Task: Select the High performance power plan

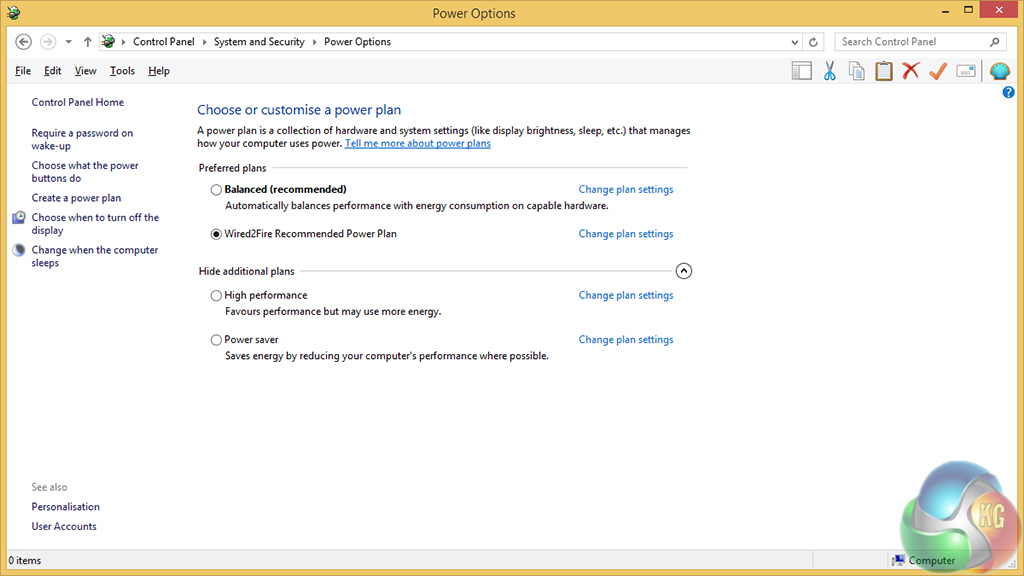Action: (216, 296)
